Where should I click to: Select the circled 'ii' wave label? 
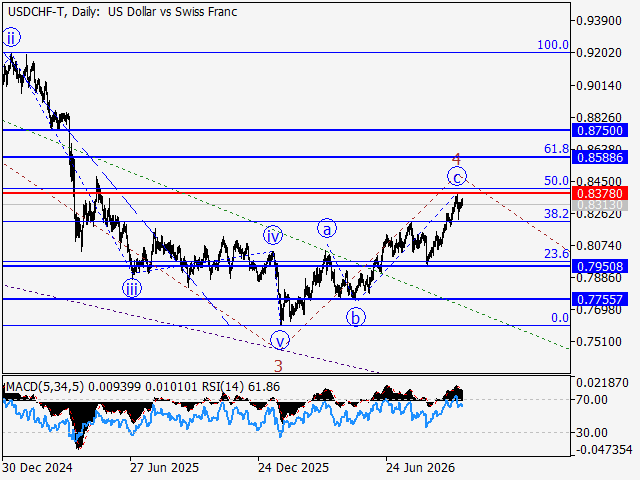tap(11, 38)
